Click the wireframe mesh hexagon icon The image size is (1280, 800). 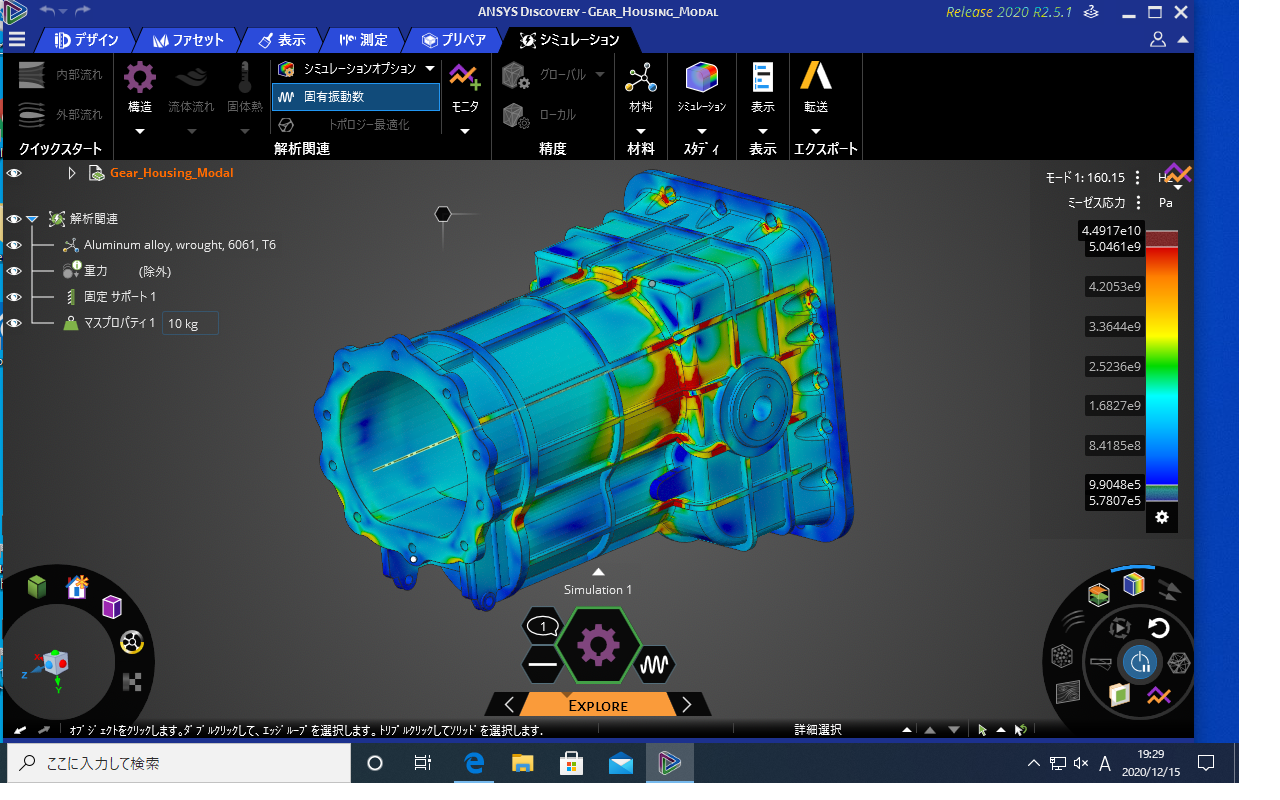pyautogui.click(x=1180, y=662)
